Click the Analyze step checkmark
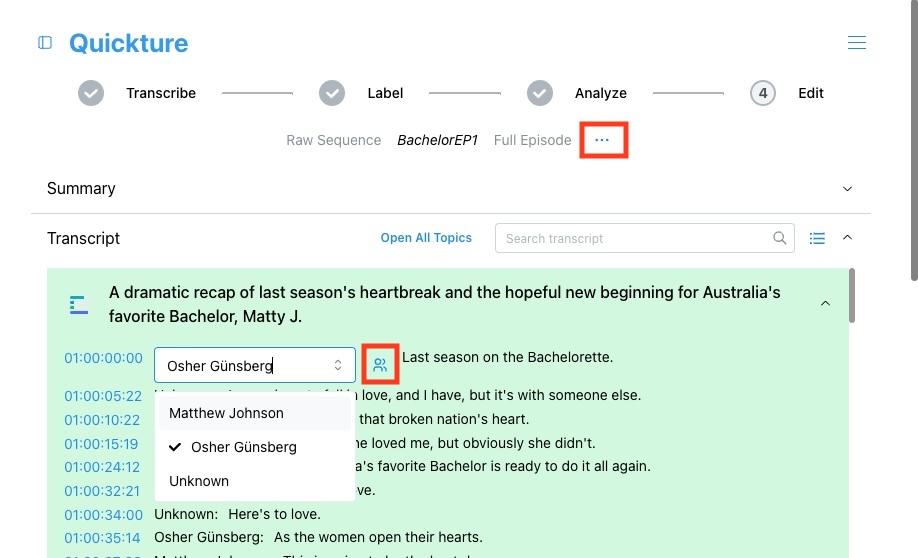The width and height of the screenshot is (918, 558). (x=540, y=93)
